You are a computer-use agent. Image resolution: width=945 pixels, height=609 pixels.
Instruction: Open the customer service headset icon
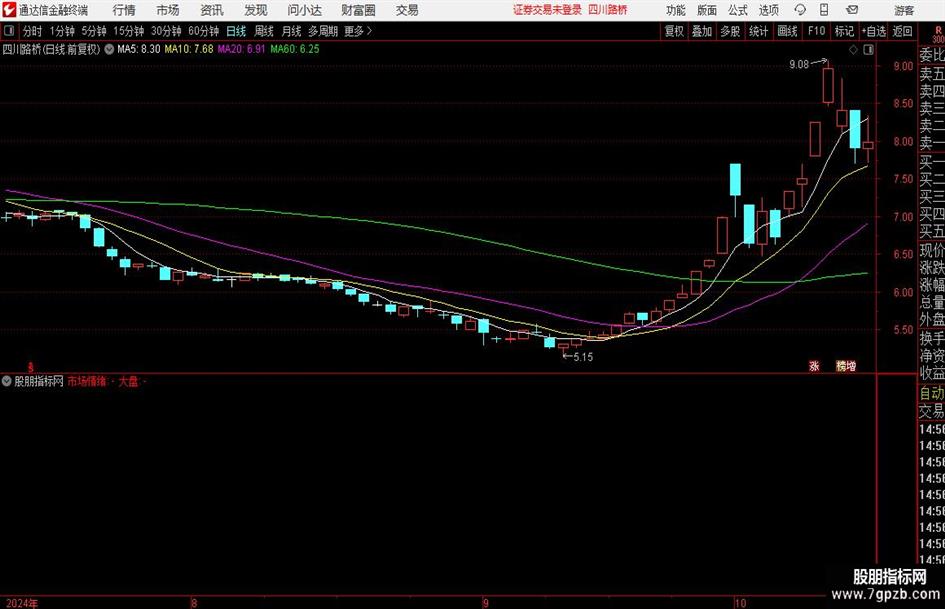pos(800,10)
